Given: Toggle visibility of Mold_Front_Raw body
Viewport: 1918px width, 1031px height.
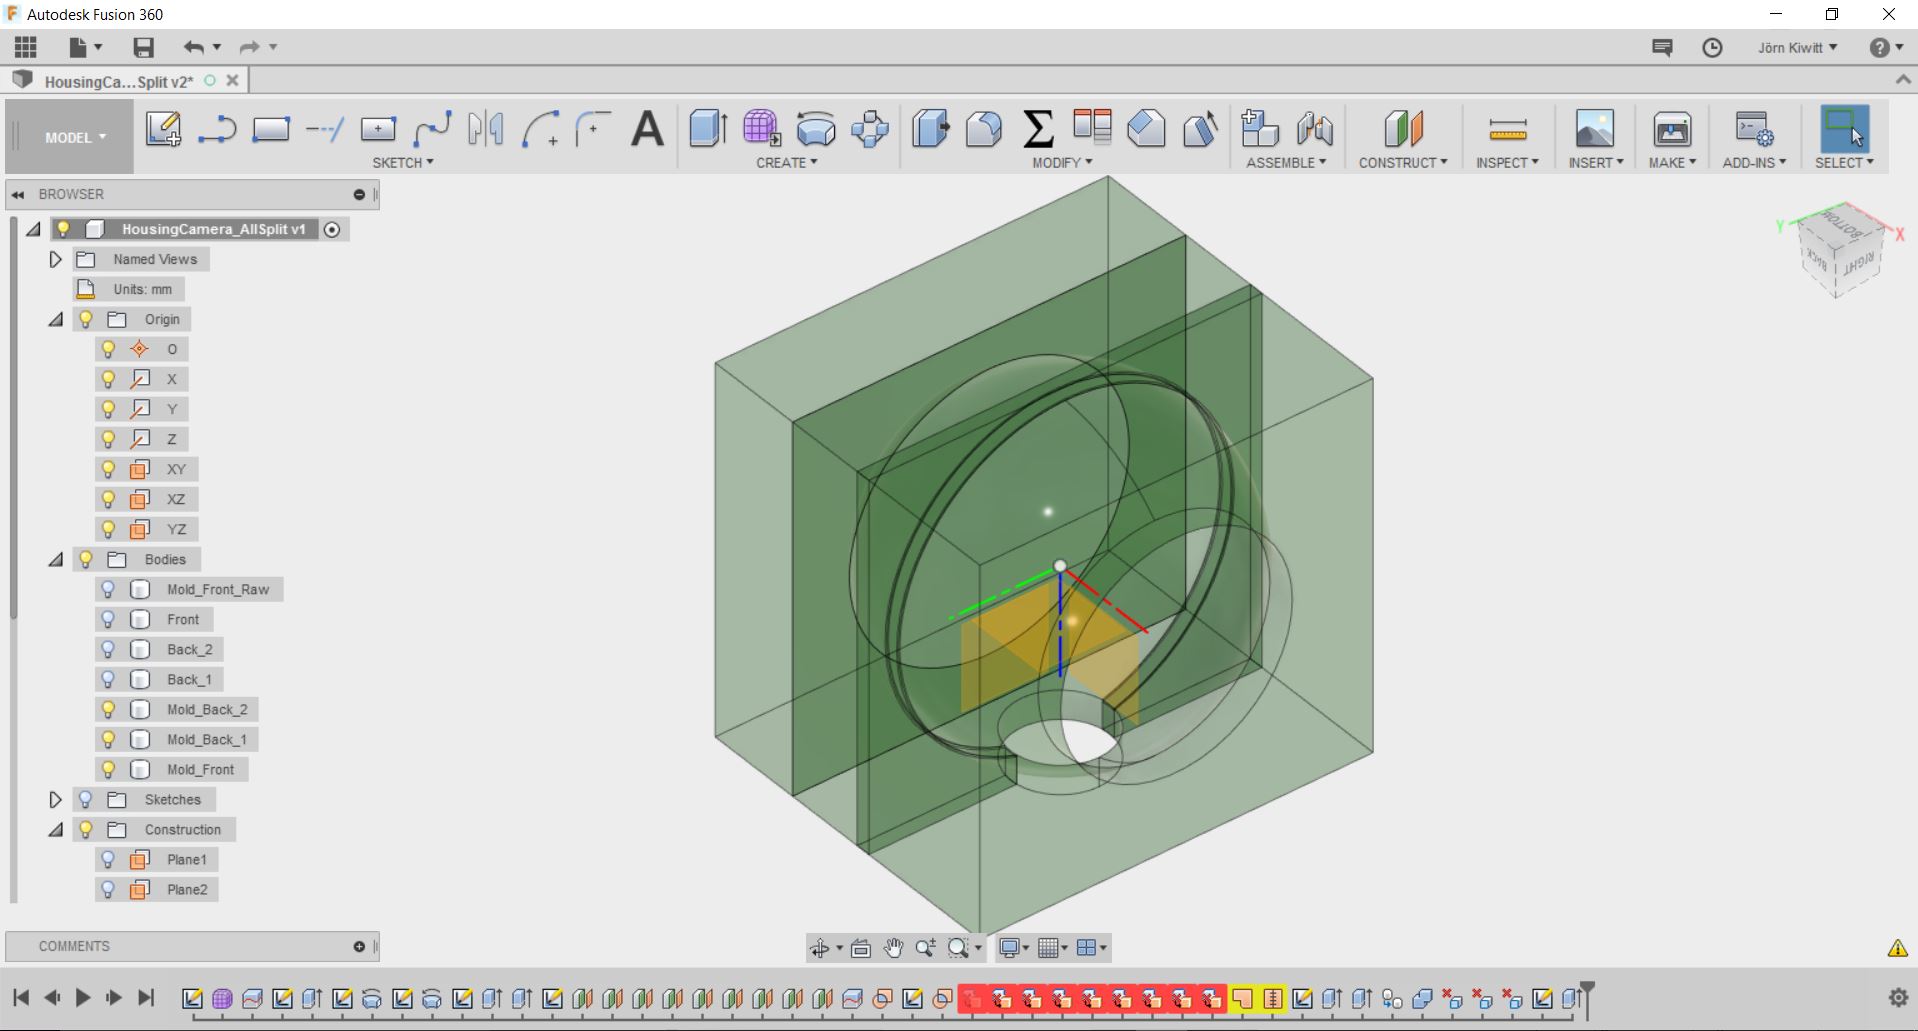Looking at the screenshot, I should point(109,589).
